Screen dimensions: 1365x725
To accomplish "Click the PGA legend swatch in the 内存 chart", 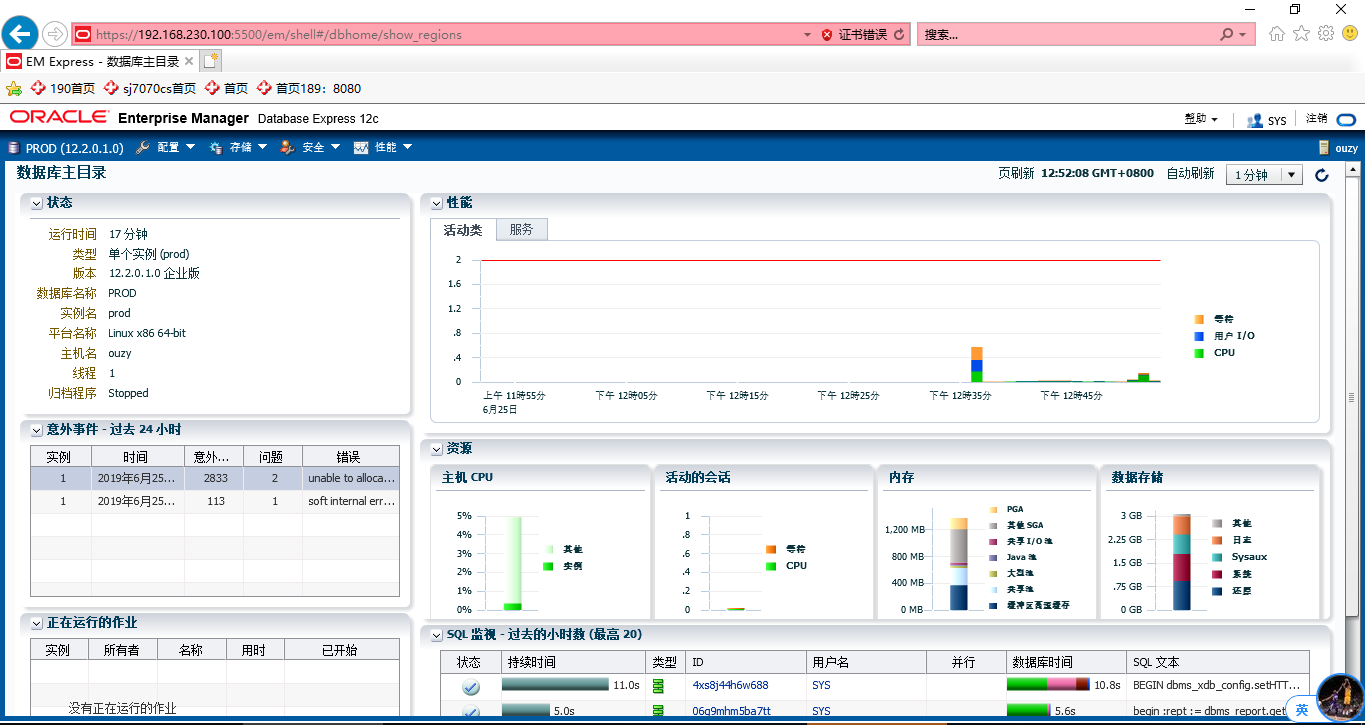I will (x=993, y=510).
